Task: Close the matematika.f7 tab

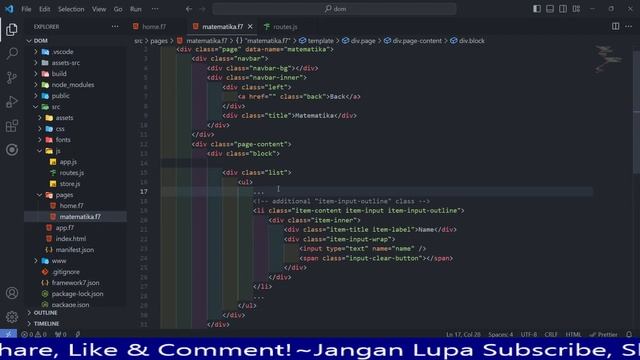Action: 250,27
